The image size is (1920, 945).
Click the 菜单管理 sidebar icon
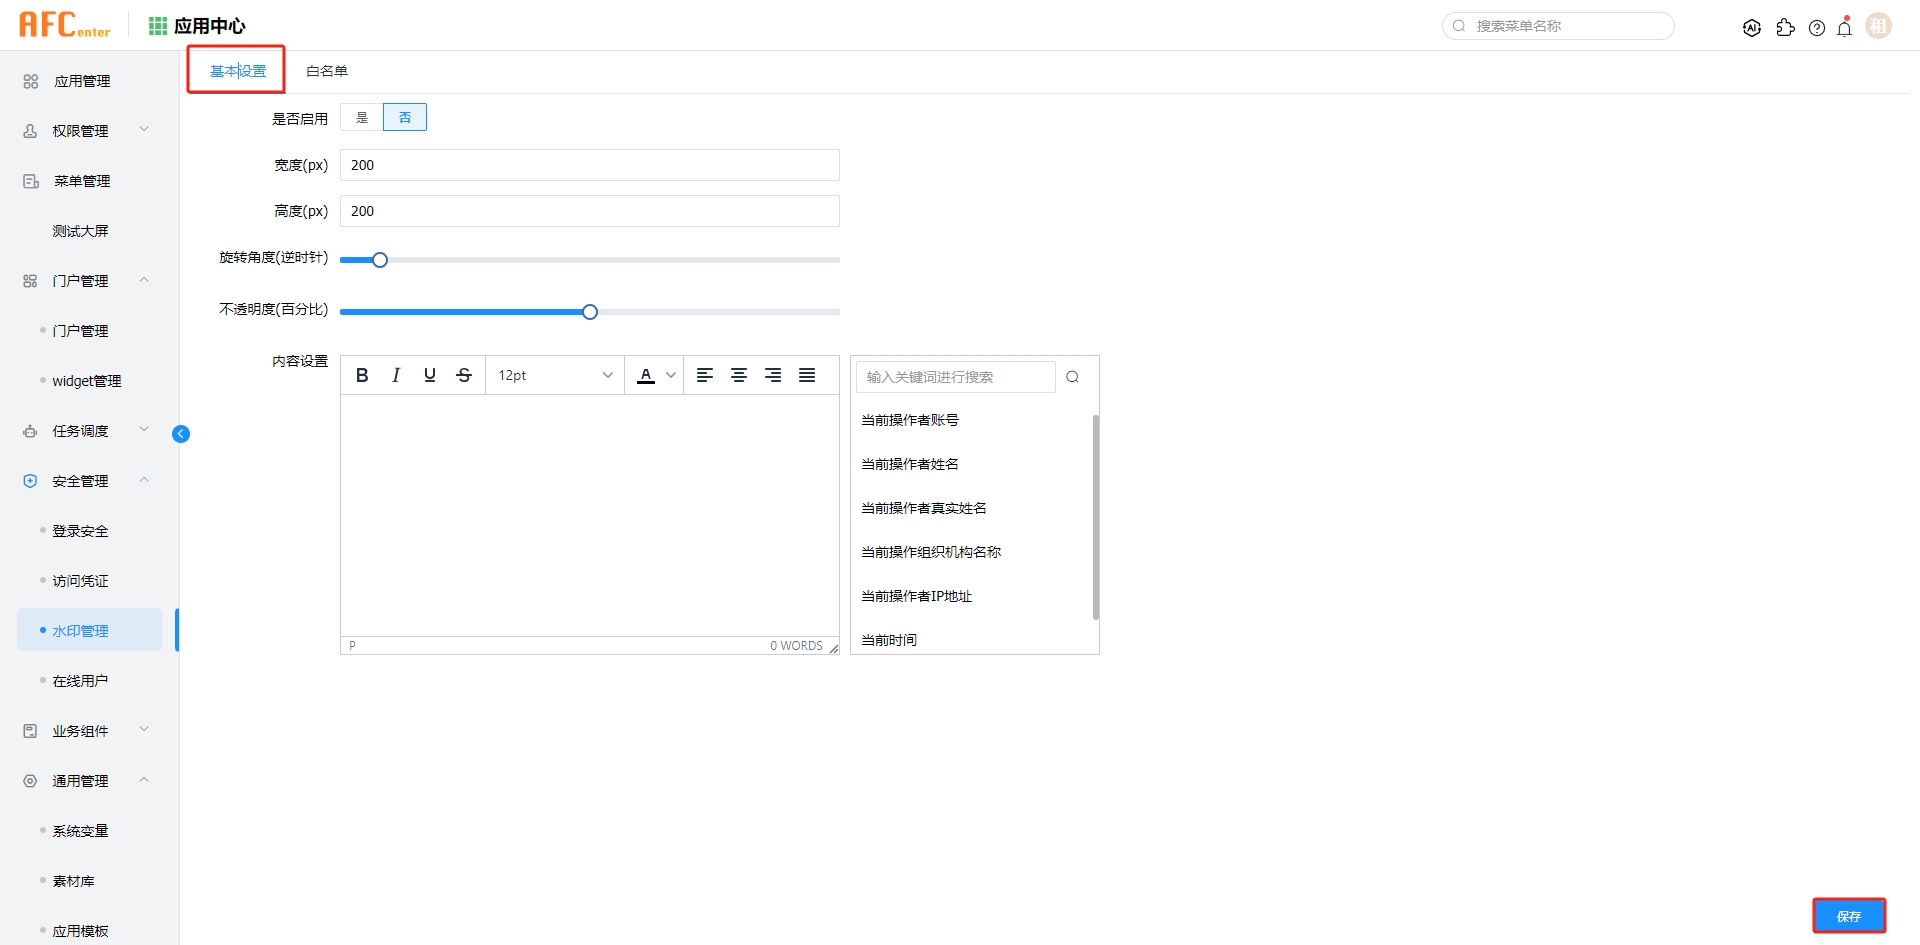29,181
